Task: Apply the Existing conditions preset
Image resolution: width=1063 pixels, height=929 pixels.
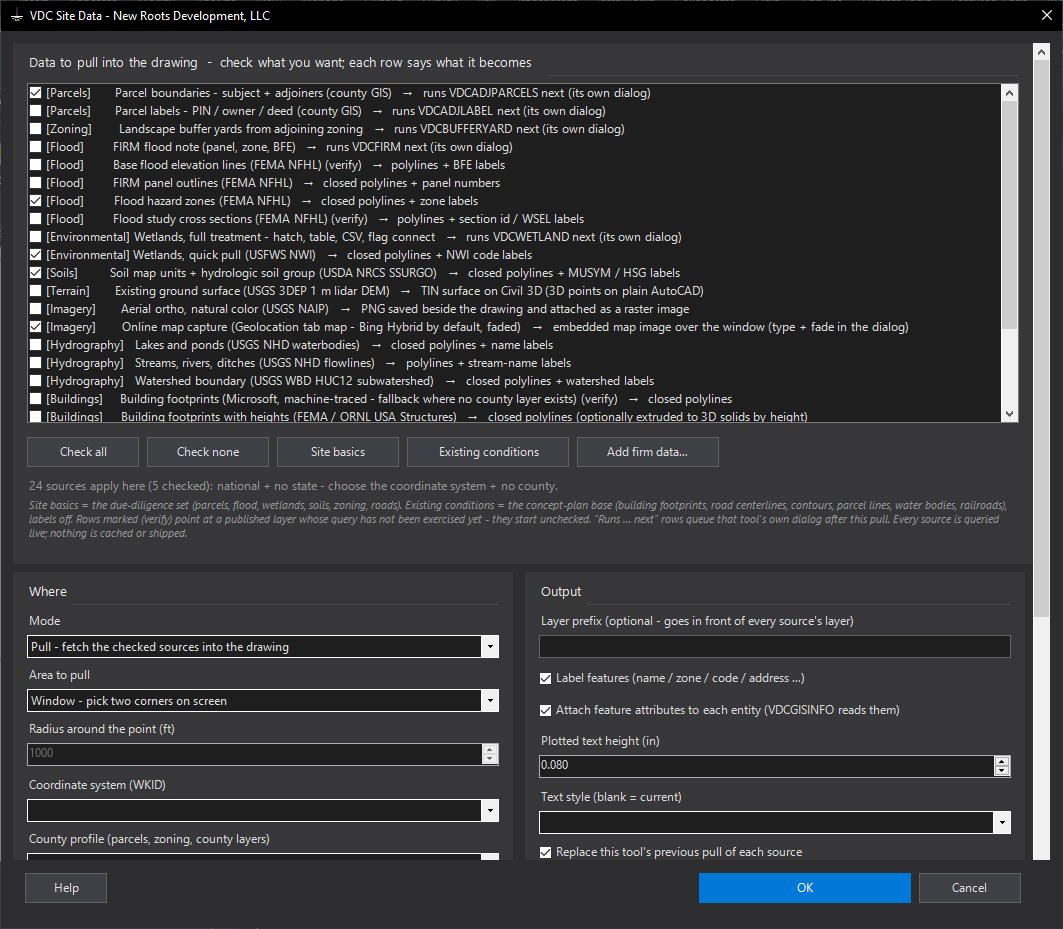Action: [x=488, y=452]
